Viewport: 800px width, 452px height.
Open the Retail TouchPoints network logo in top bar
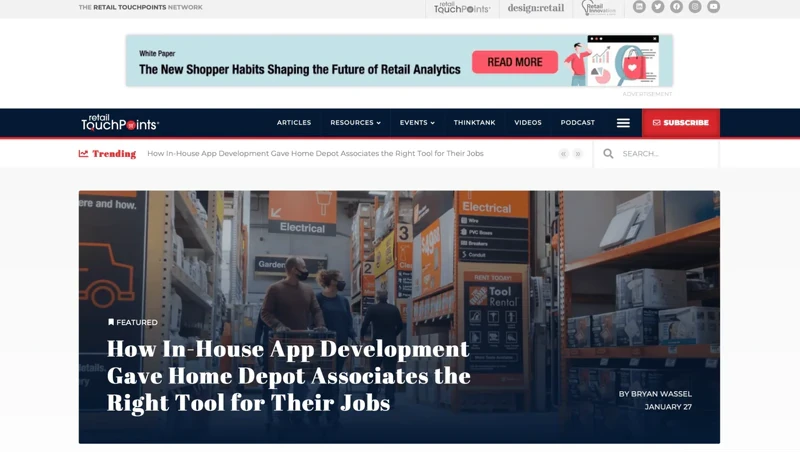coord(462,8)
